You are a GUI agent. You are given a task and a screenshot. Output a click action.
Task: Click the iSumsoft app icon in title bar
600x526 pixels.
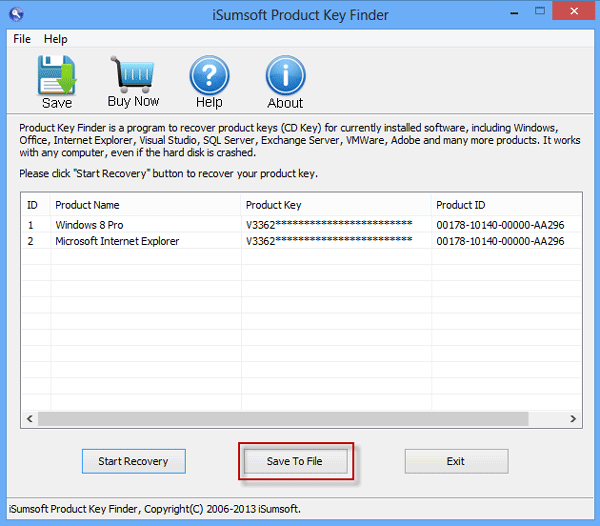click(x=16, y=15)
